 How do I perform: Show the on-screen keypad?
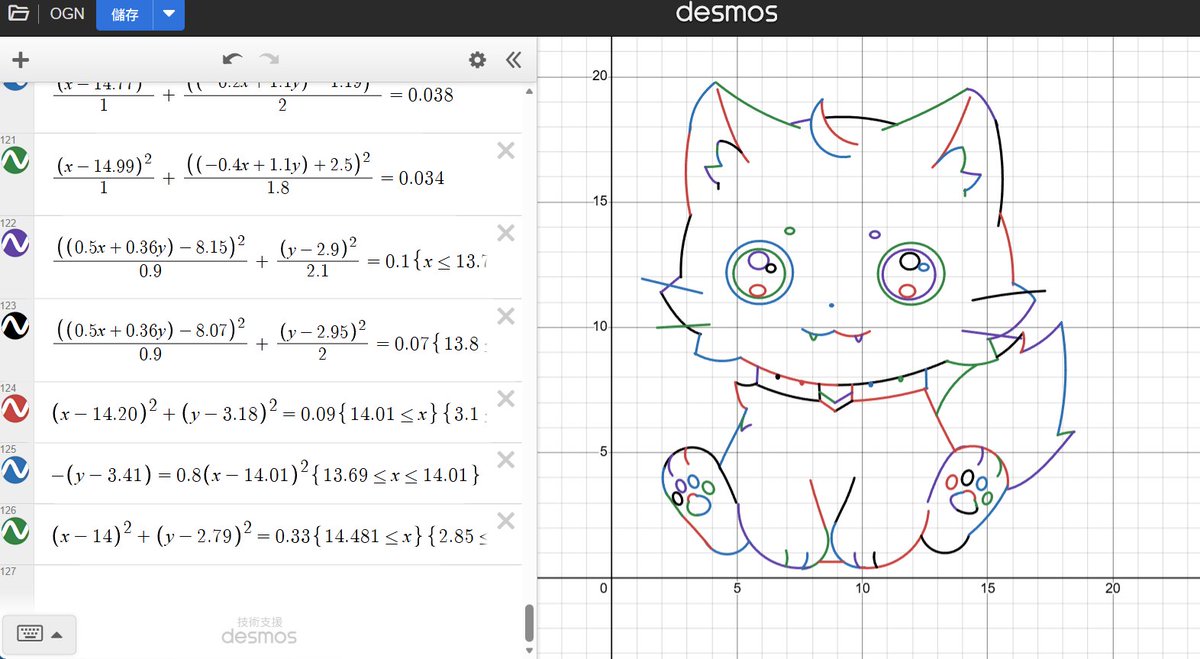(30, 633)
